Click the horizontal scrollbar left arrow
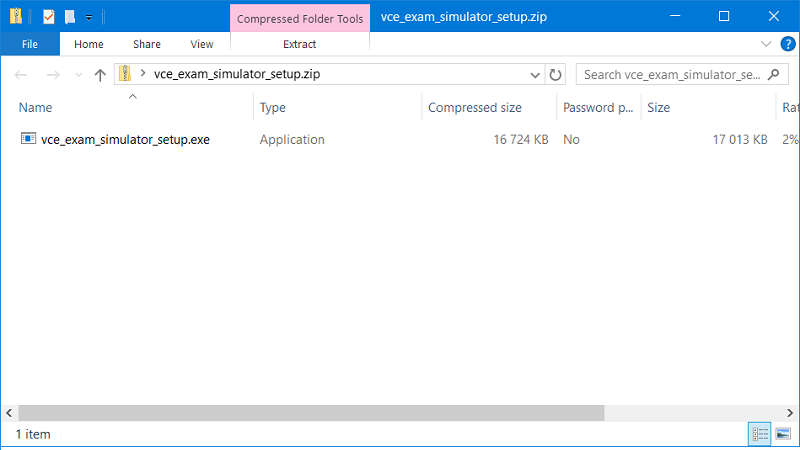 (x=9, y=413)
